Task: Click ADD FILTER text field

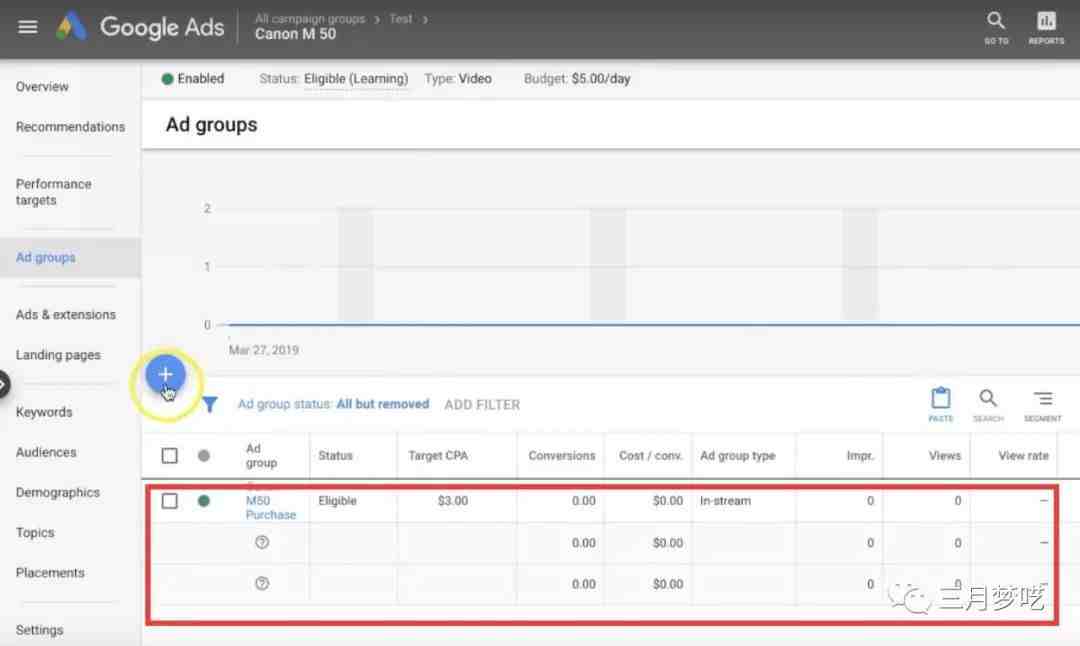Action: [x=482, y=405]
